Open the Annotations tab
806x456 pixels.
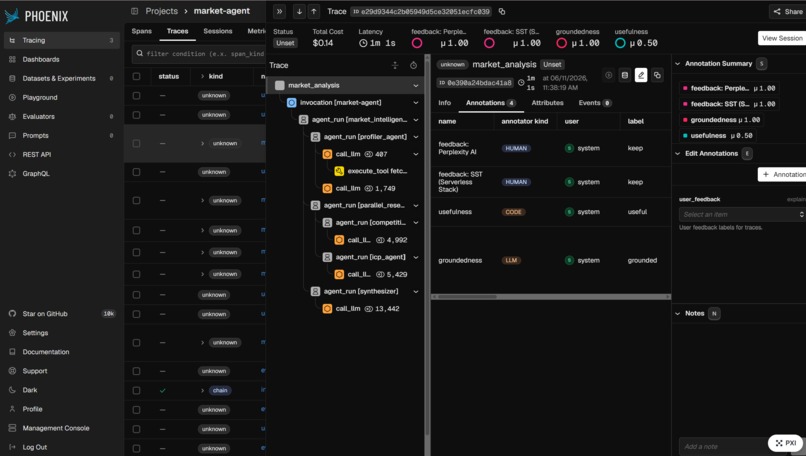pos(491,103)
